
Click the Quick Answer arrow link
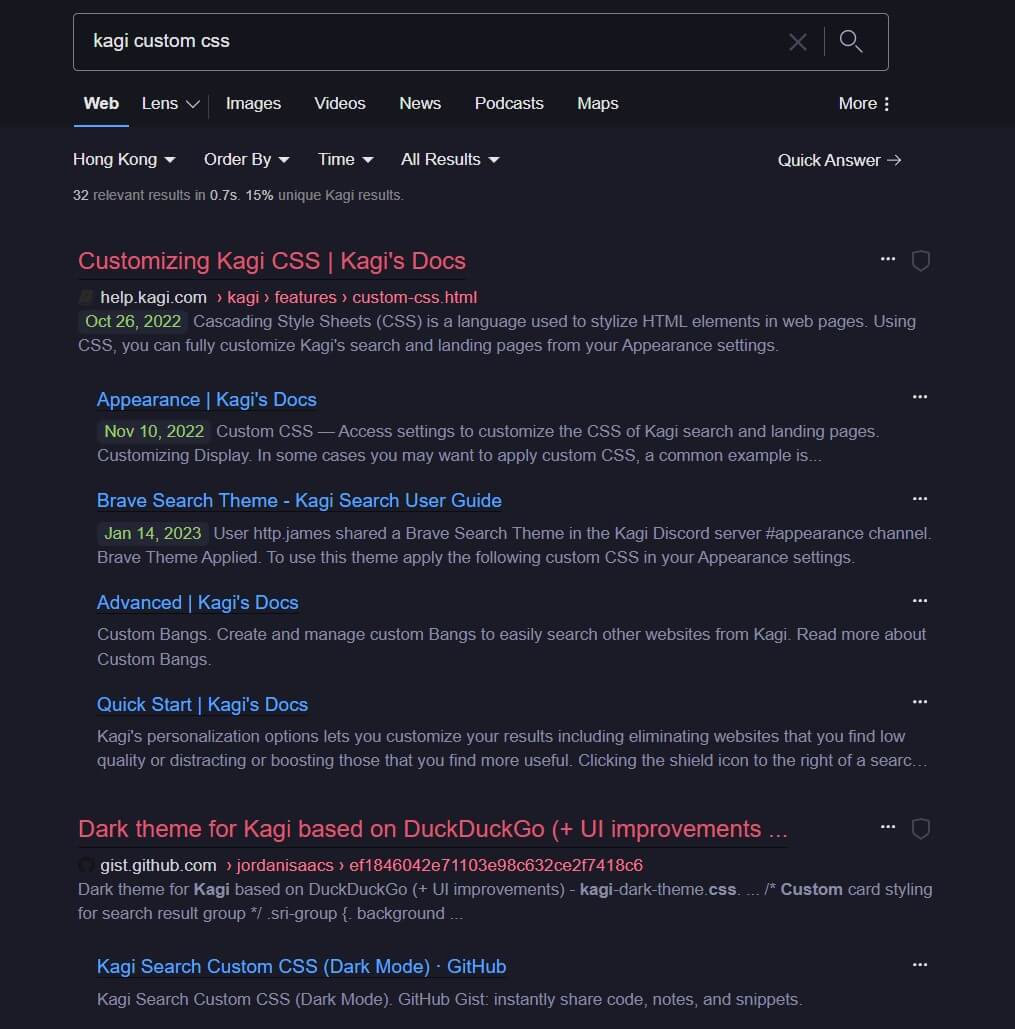click(839, 160)
